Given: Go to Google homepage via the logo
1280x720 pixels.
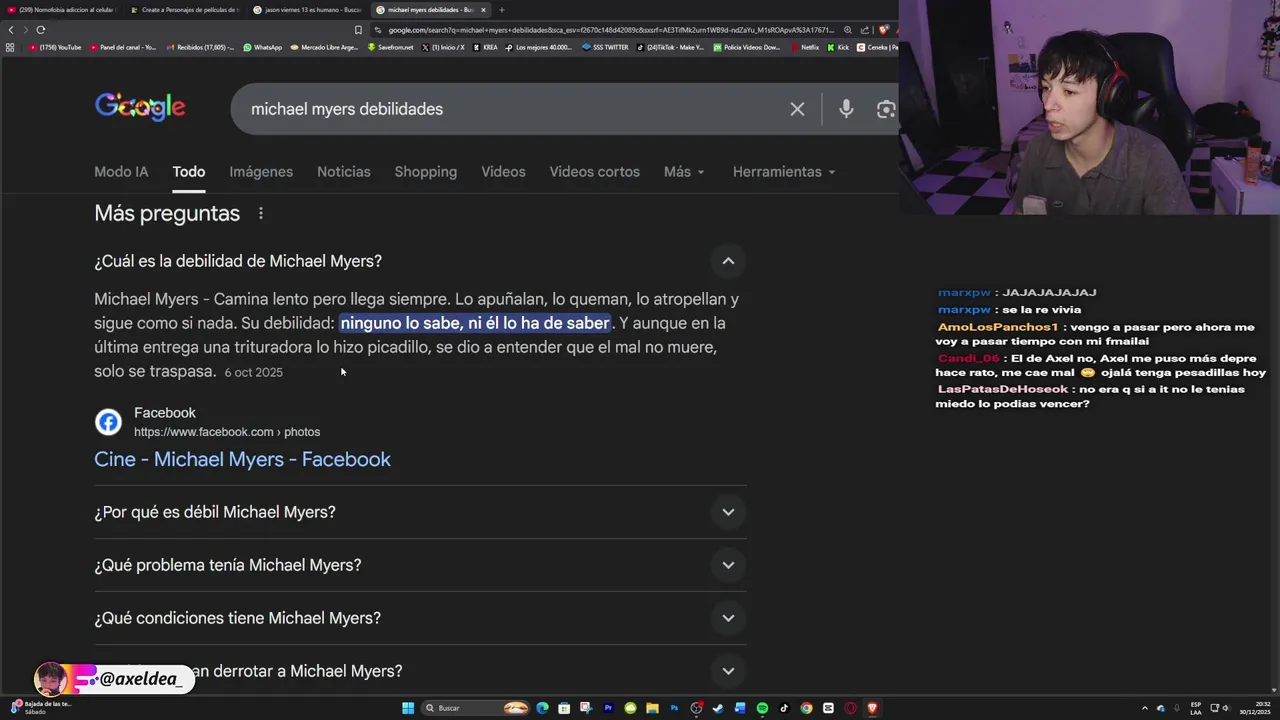Looking at the screenshot, I should pos(140,107).
